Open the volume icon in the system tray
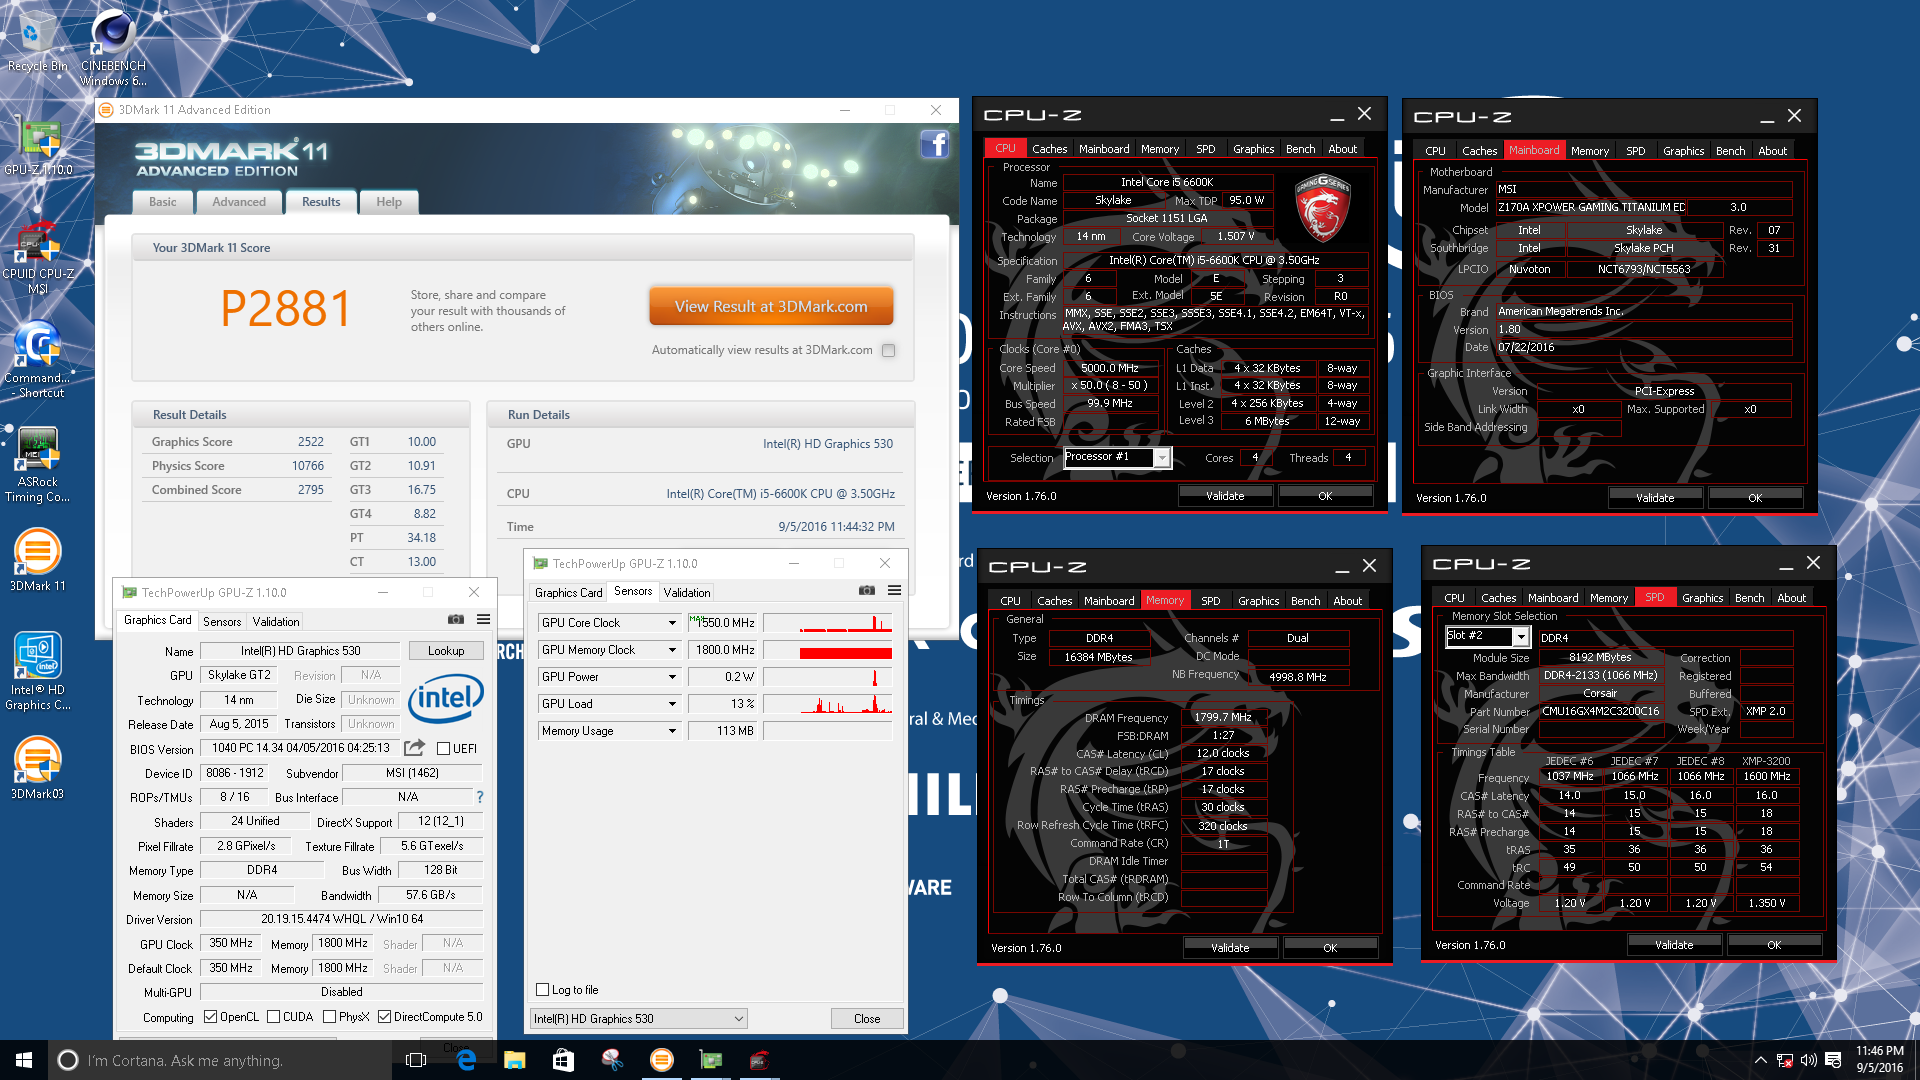Screen dimensions: 1920x1080 1808,1060
